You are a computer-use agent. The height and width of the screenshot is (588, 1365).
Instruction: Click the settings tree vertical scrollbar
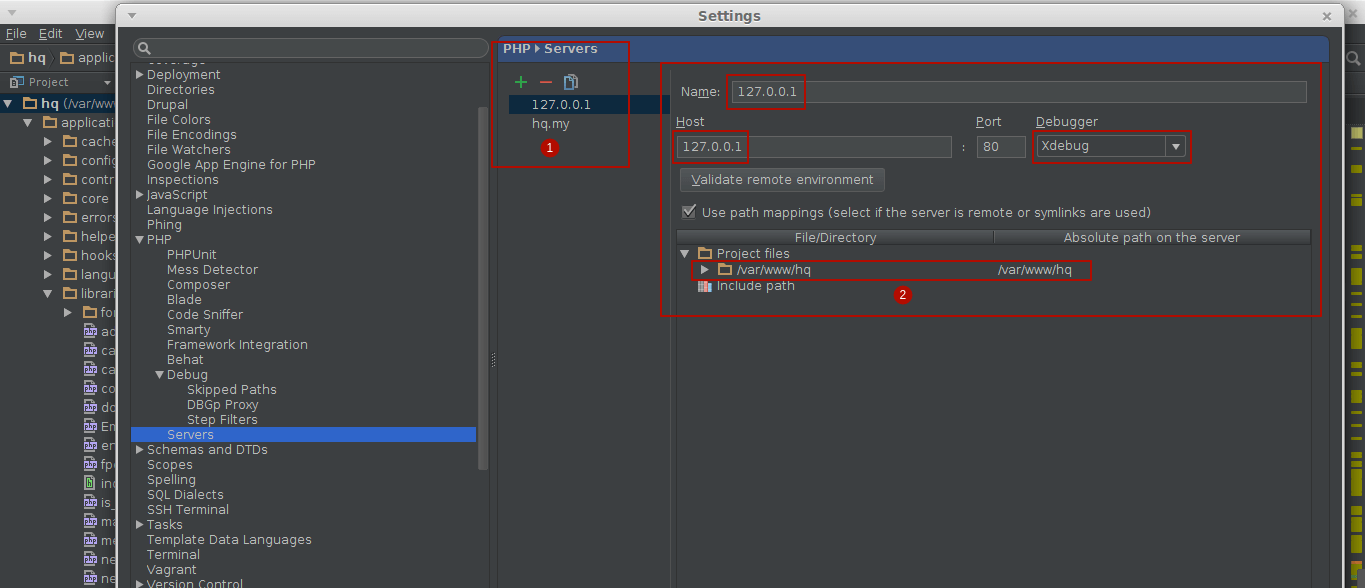coord(483,288)
